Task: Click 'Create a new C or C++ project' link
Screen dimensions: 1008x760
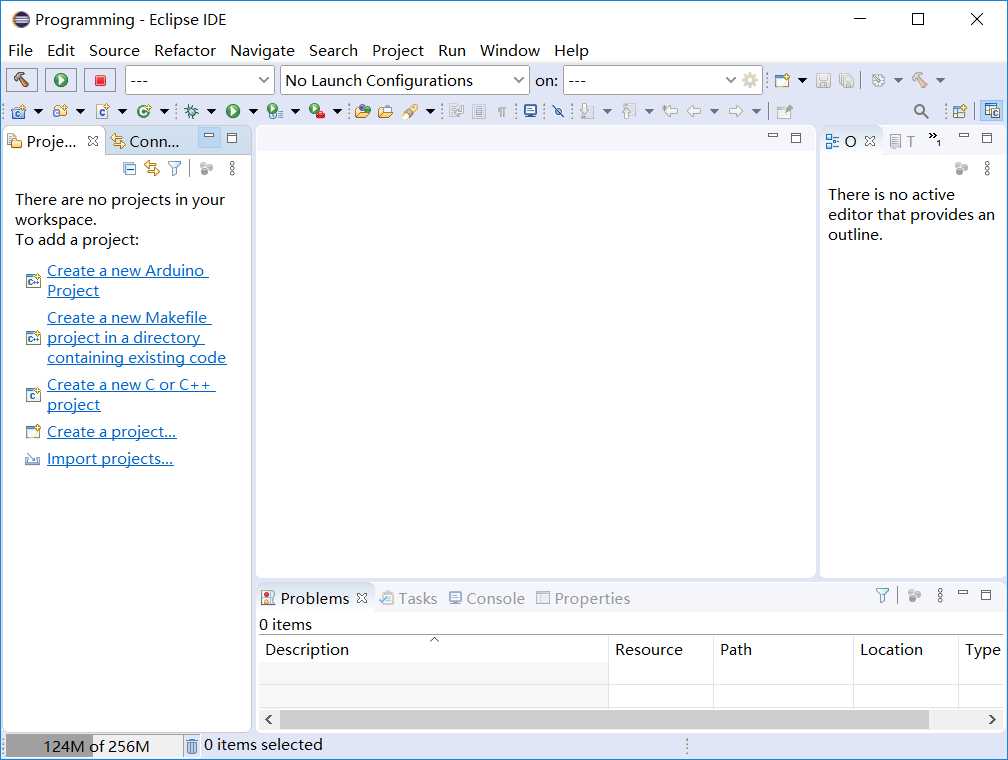Action: 130,394
